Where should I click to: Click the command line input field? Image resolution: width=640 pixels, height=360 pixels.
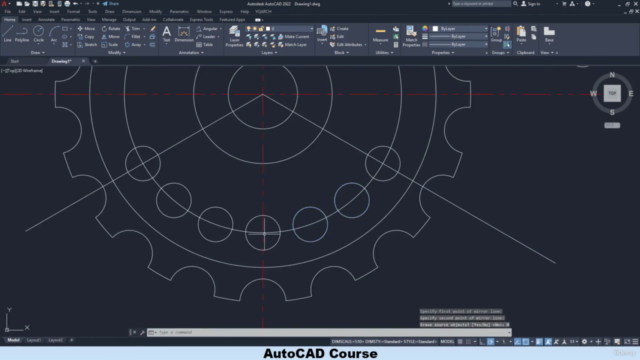click(329, 332)
